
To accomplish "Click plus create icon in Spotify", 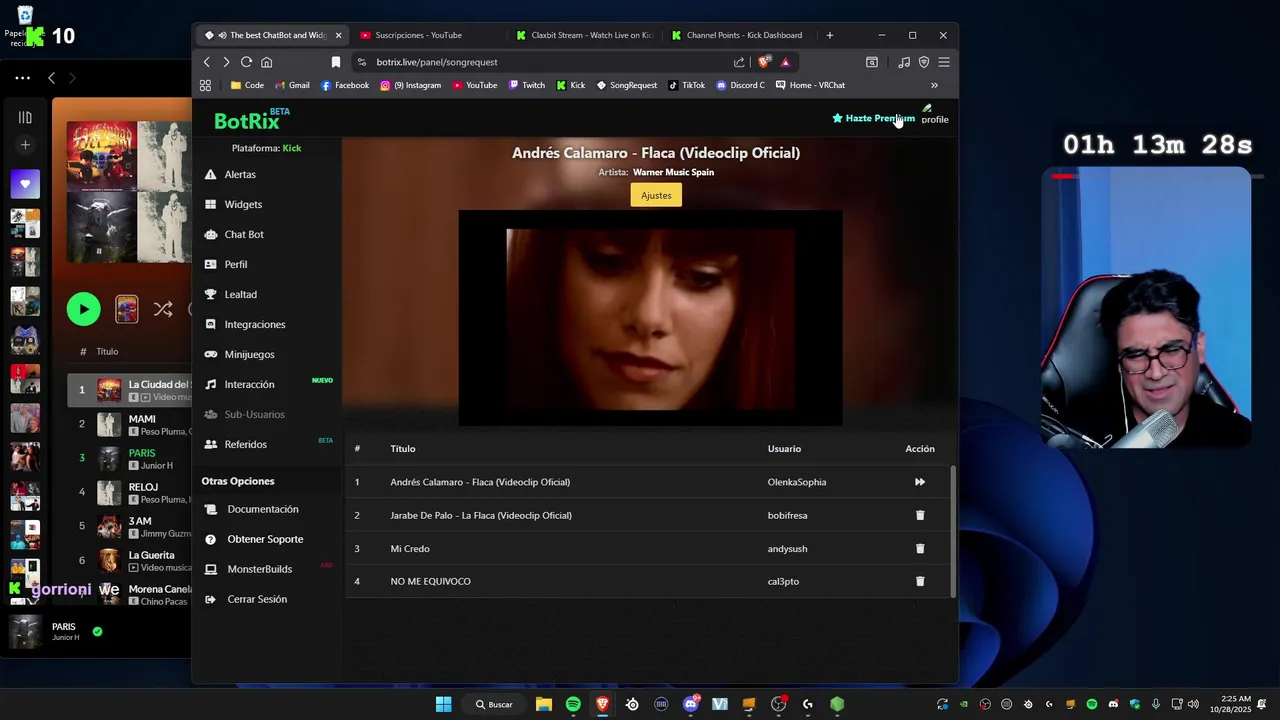I will (25, 145).
